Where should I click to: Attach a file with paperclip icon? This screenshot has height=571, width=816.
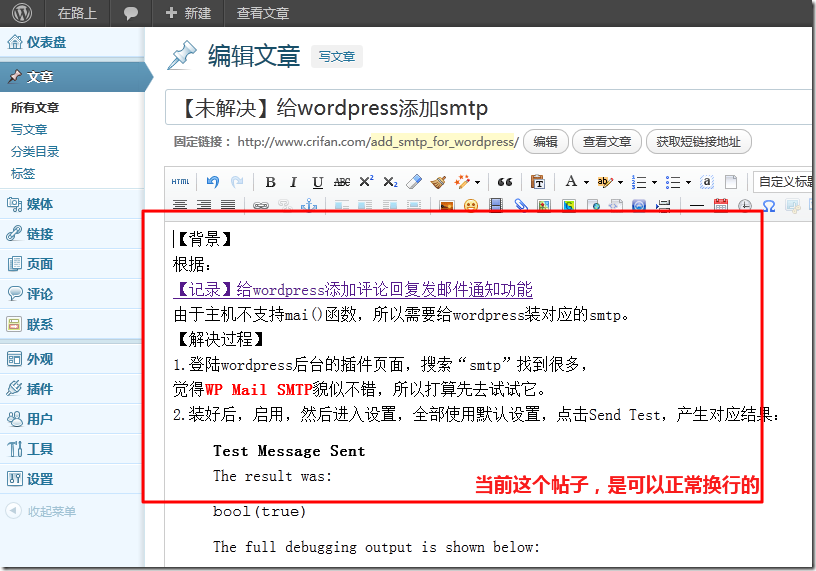coord(520,205)
